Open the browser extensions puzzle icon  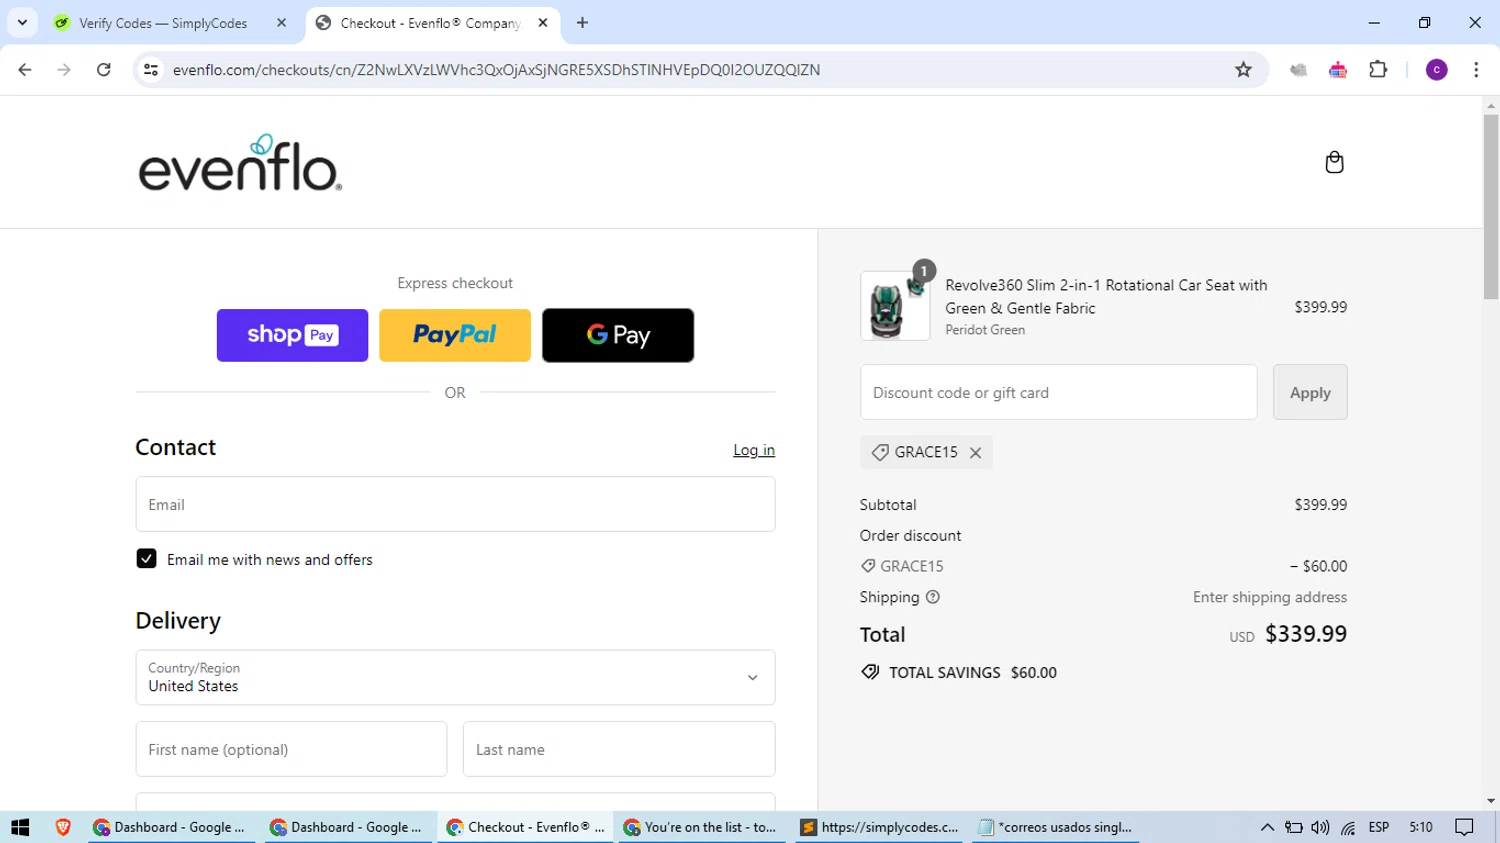[1378, 70]
